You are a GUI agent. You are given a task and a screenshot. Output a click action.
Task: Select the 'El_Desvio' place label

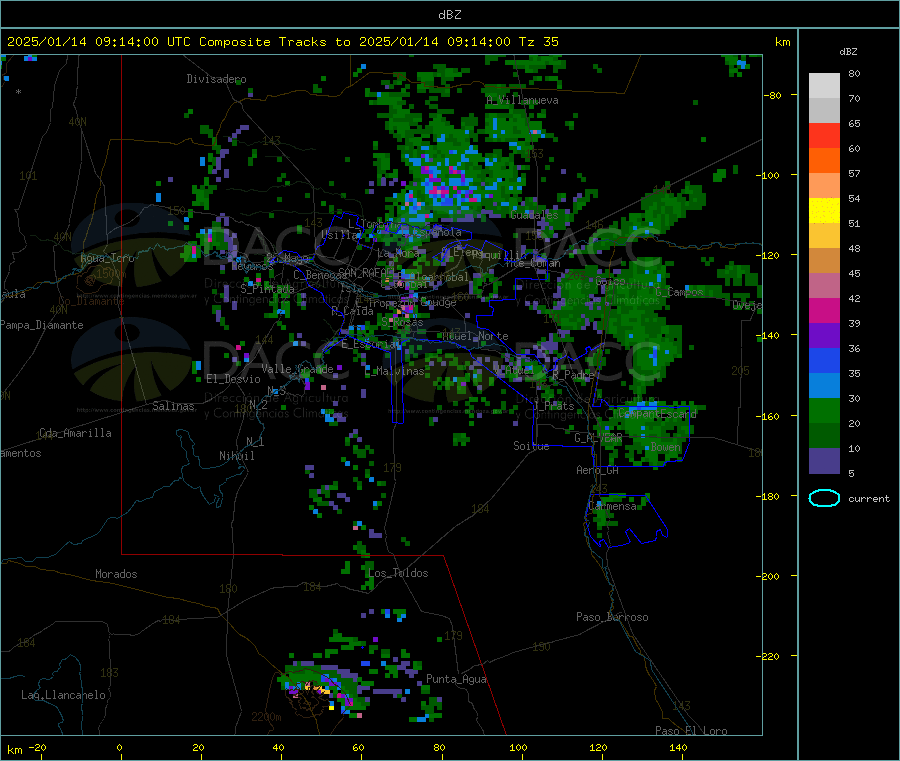[x=233, y=379]
